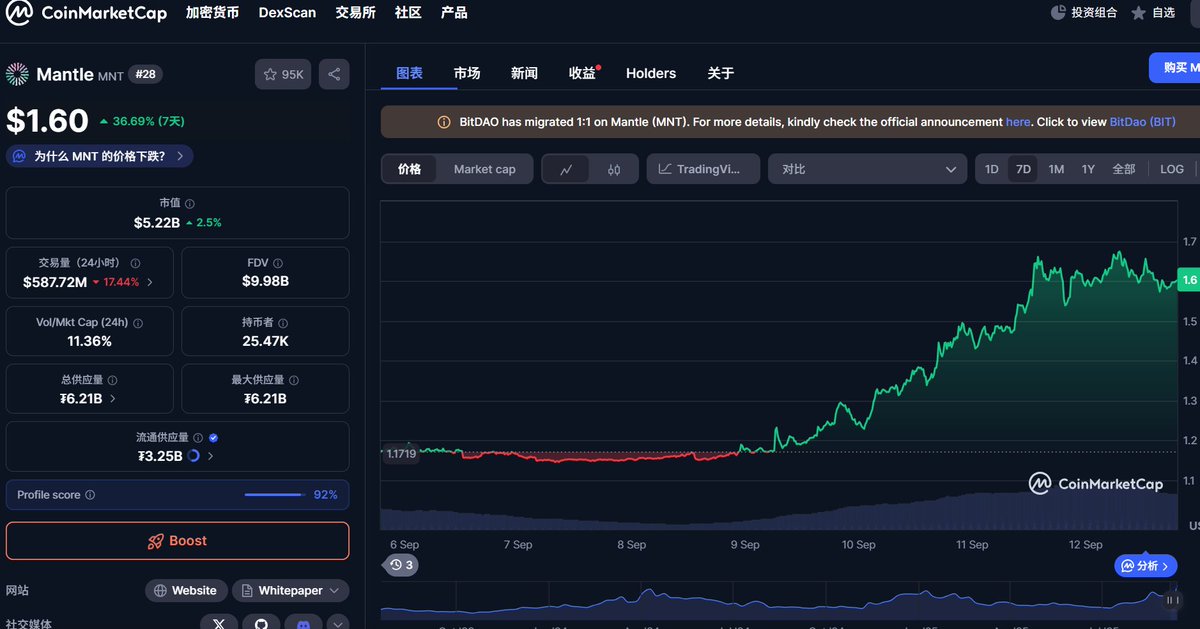
Task: Switch to 新闻 tab
Action: [x=524, y=73]
